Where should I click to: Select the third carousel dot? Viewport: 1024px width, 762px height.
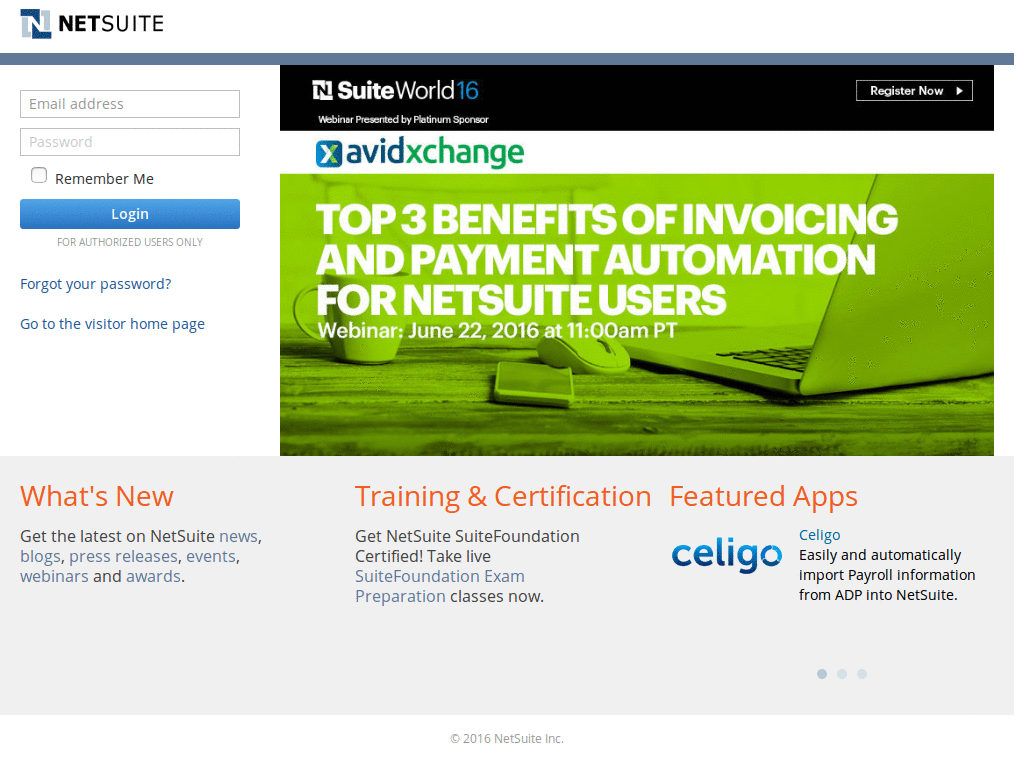[862, 674]
